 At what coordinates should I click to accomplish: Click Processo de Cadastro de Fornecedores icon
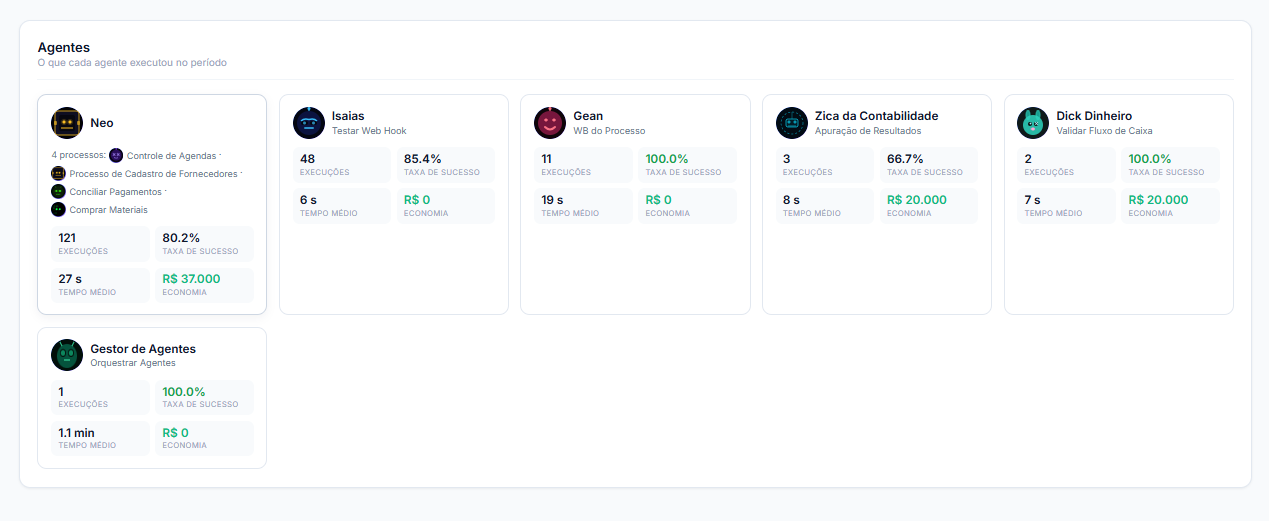coord(58,173)
